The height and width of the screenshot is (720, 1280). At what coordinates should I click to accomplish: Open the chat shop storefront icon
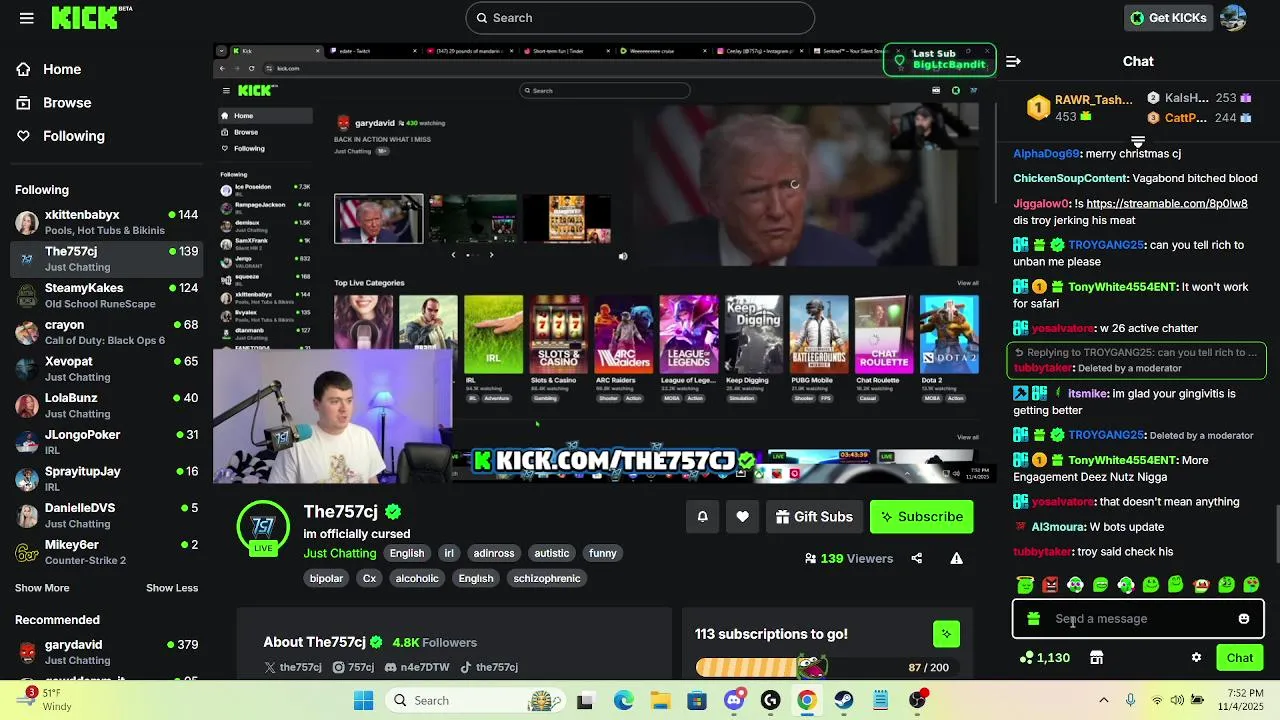coord(1096,658)
